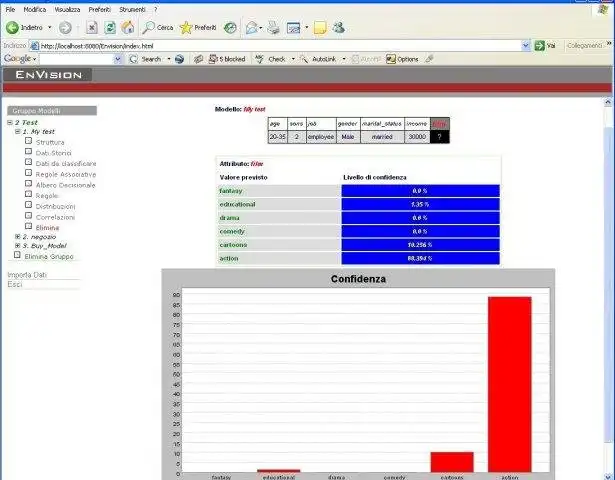Screen dimensions: 615x480
Task: Click the blue action confidence bar
Action: [420, 258]
